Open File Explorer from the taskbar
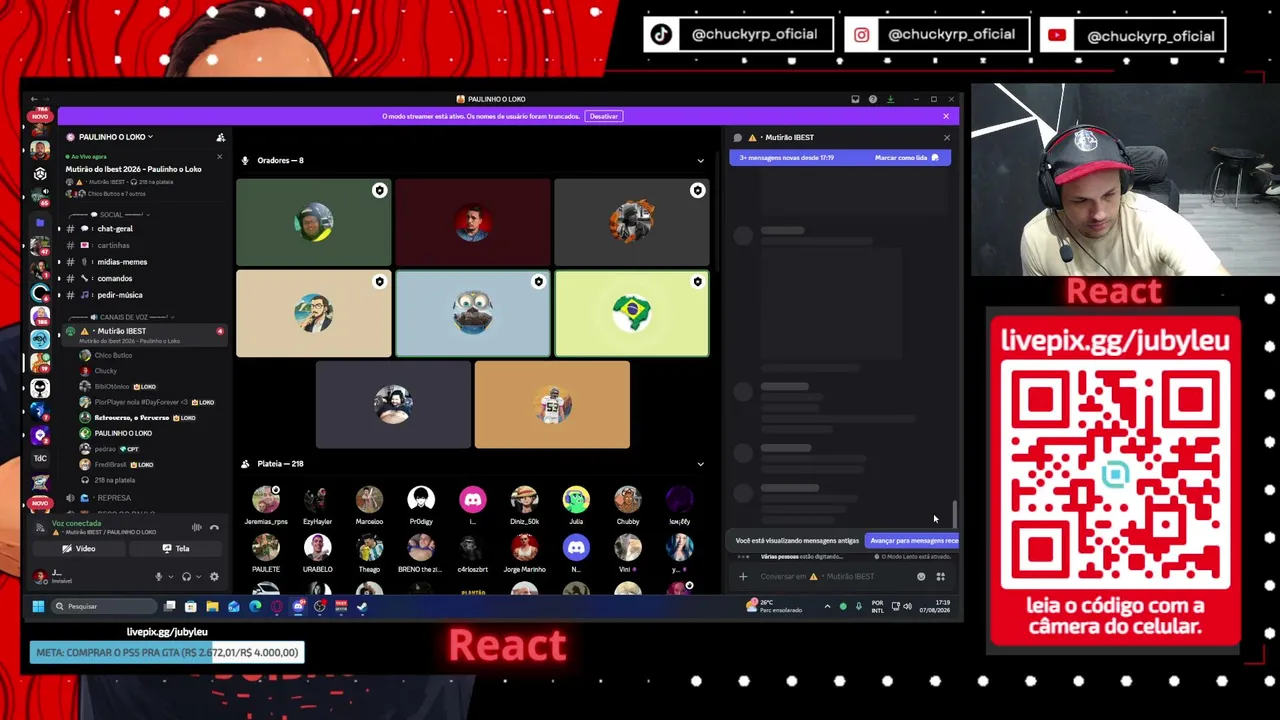1280x720 pixels. [x=212, y=606]
